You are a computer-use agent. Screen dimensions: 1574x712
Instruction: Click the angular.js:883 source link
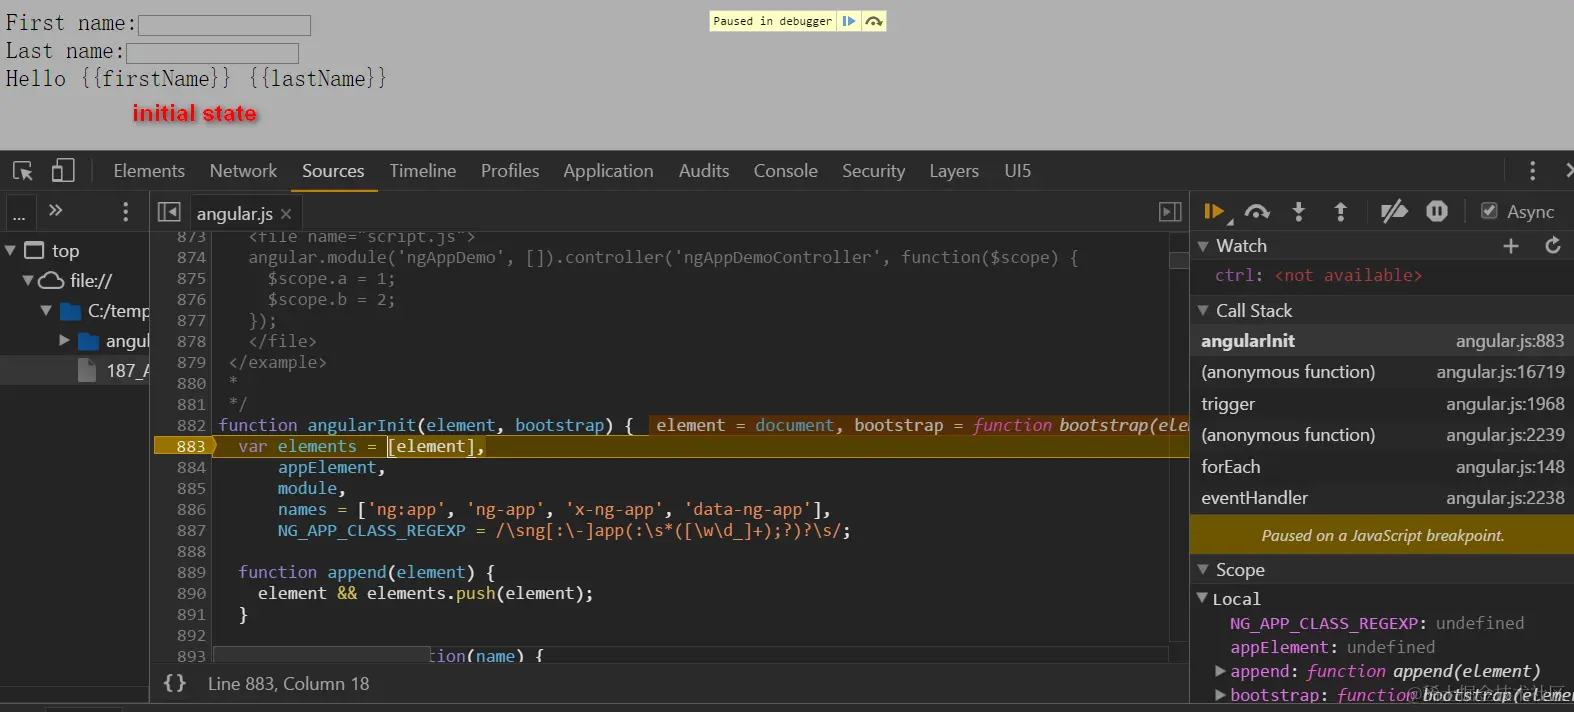click(x=1510, y=341)
